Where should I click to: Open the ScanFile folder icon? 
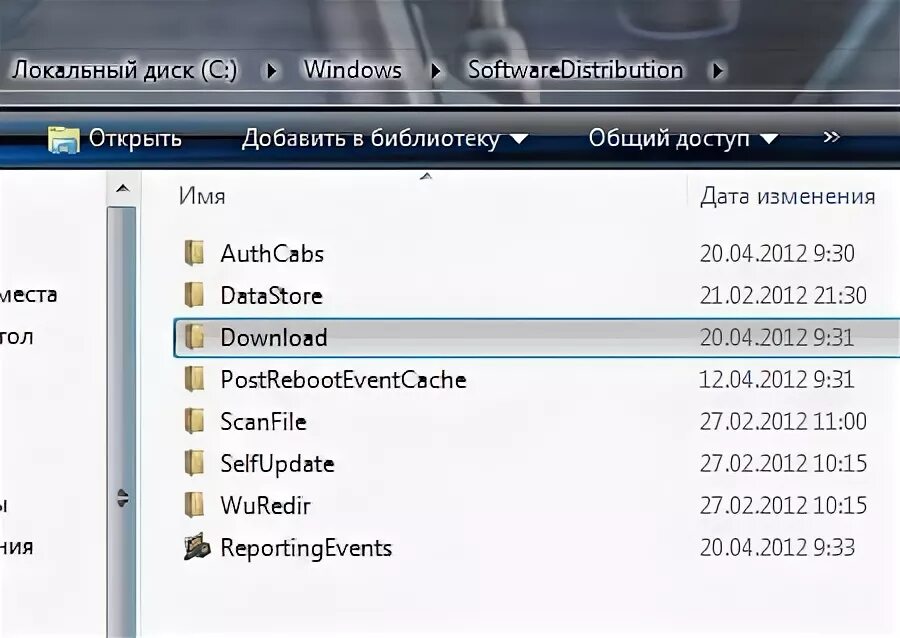pos(196,421)
